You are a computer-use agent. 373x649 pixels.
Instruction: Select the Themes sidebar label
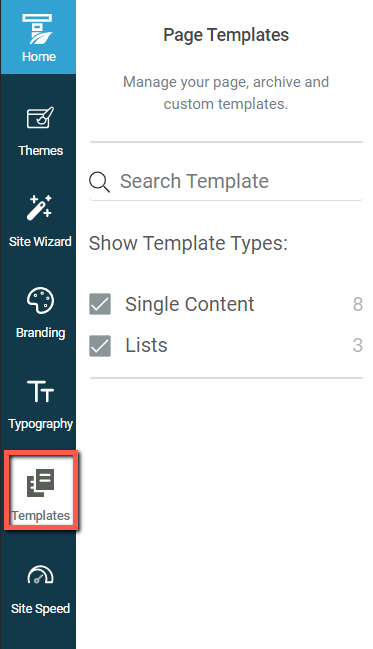point(41,150)
